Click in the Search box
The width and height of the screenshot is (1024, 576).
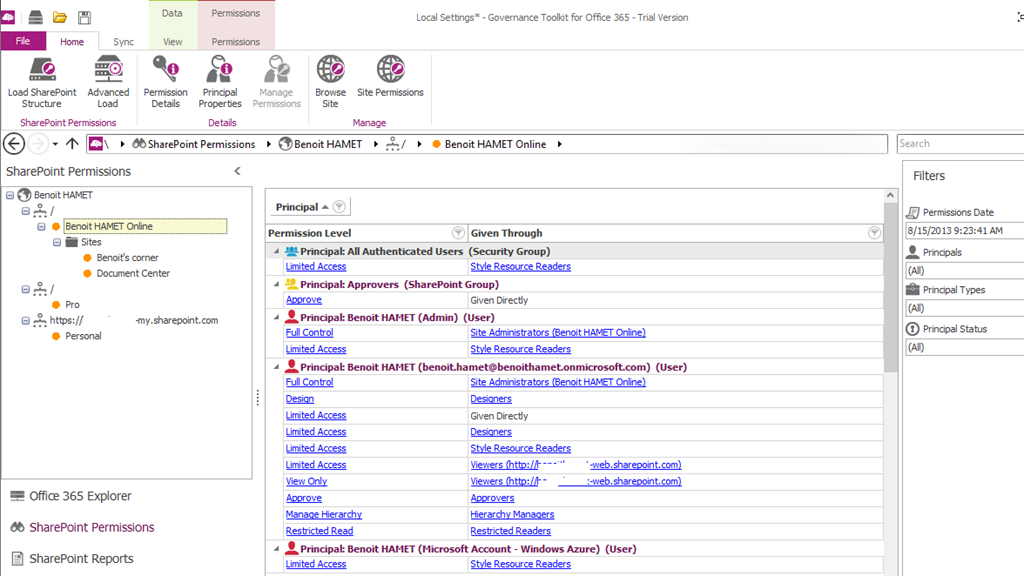(x=958, y=144)
